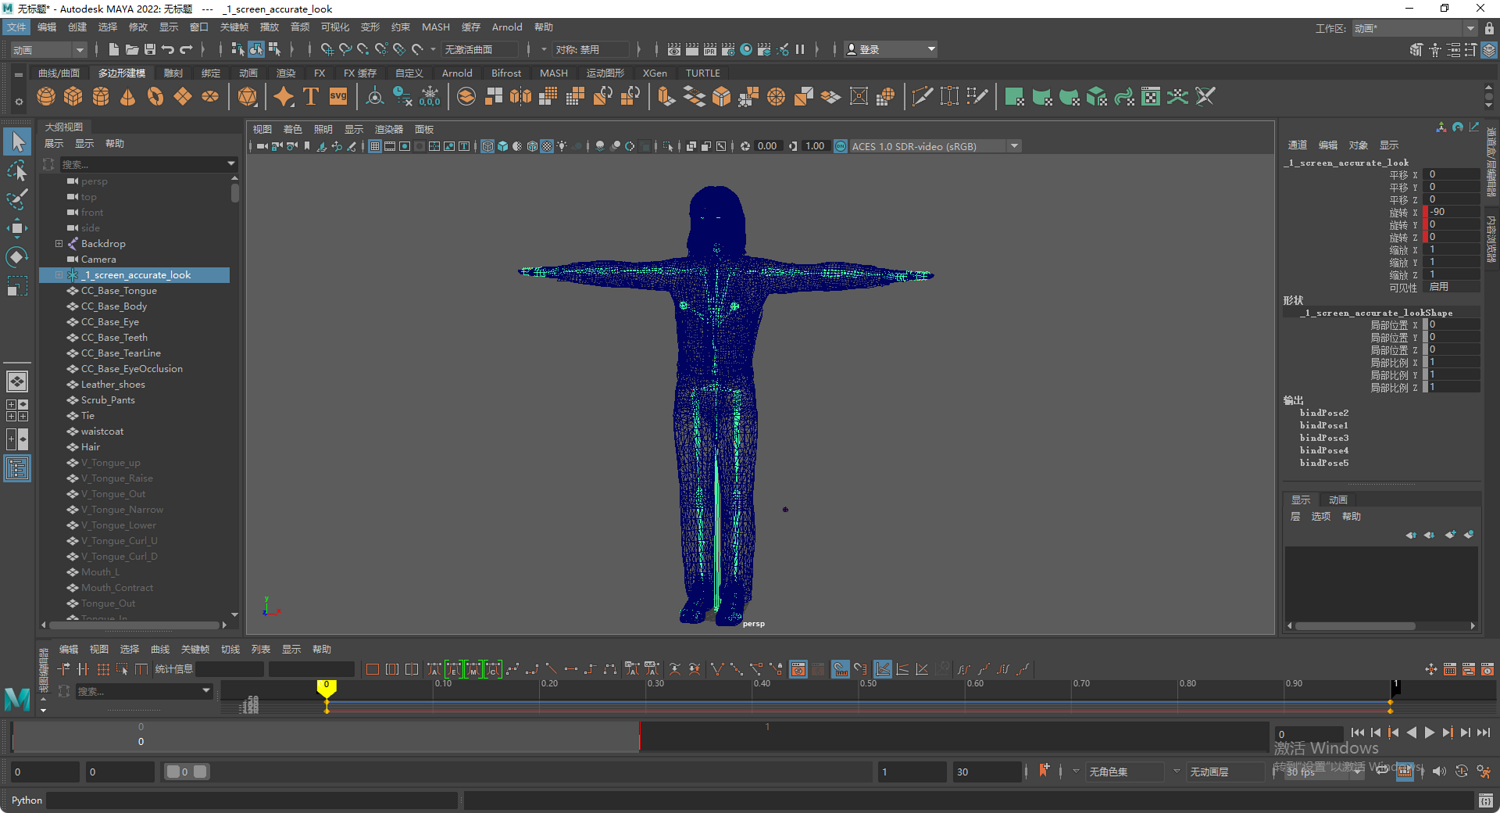1500x813 pixels.
Task: Create a polygon cone from the shelf
Action: [128, 97]
